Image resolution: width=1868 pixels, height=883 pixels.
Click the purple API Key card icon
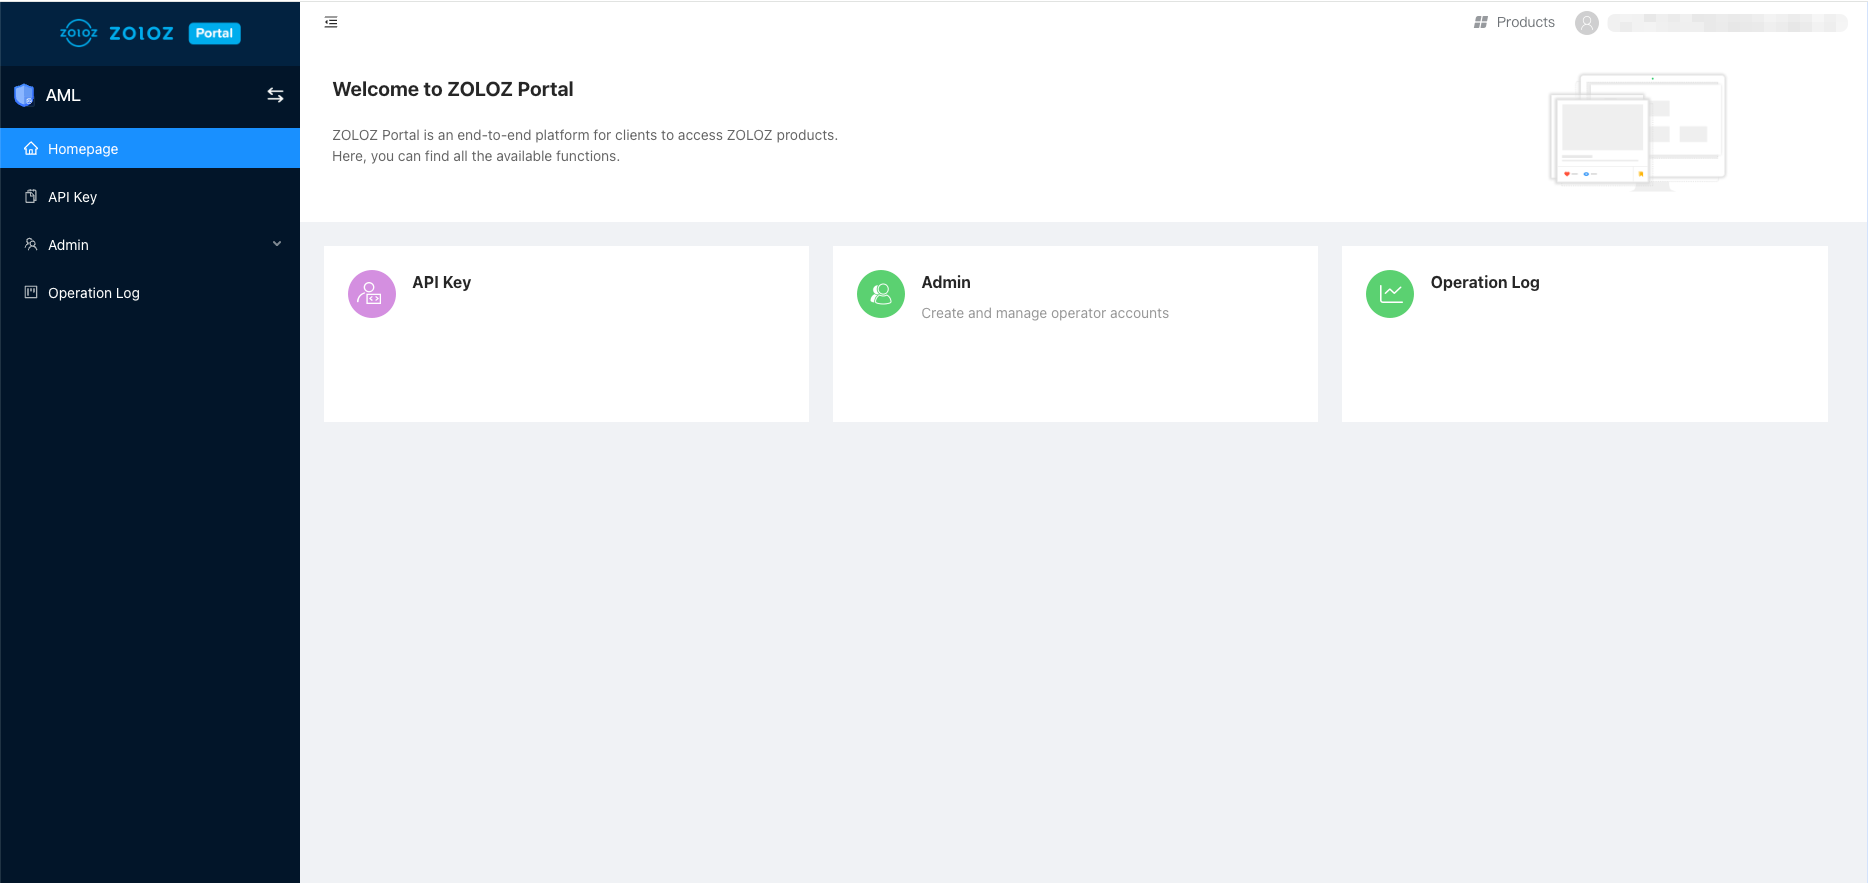click(x=372, y=294)
